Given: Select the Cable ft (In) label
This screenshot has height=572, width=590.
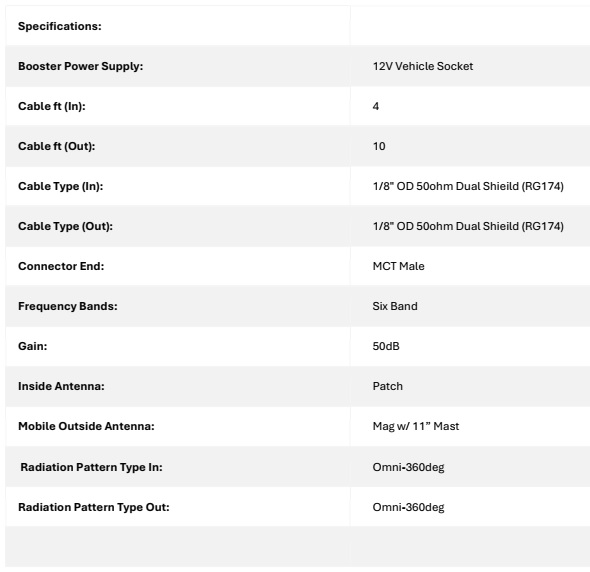Looking at the screenshot, I should point(52,106).
